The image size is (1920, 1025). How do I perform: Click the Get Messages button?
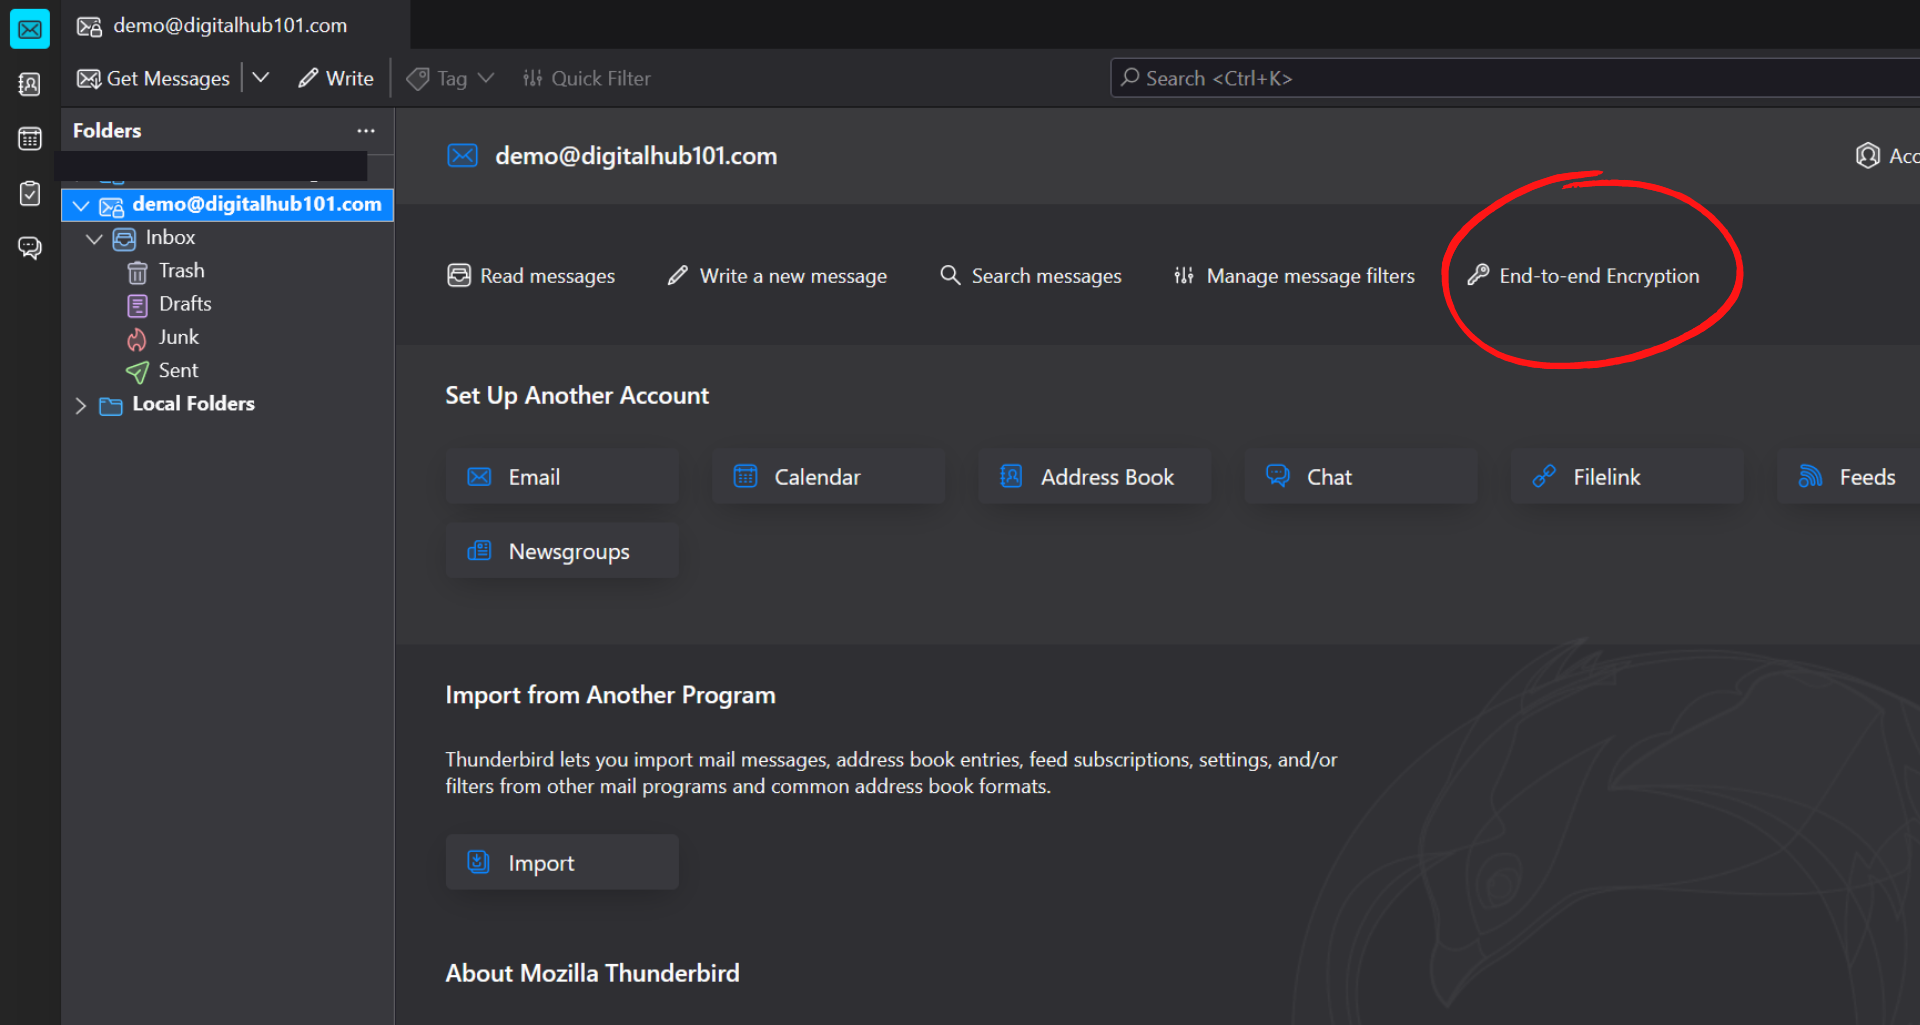(153, 78)
